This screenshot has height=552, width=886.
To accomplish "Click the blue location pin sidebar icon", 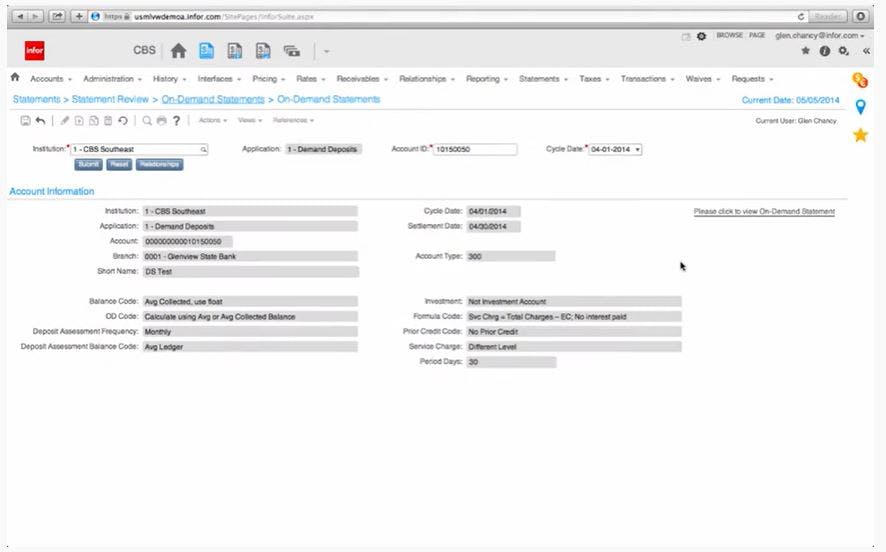I will point(860,107).
